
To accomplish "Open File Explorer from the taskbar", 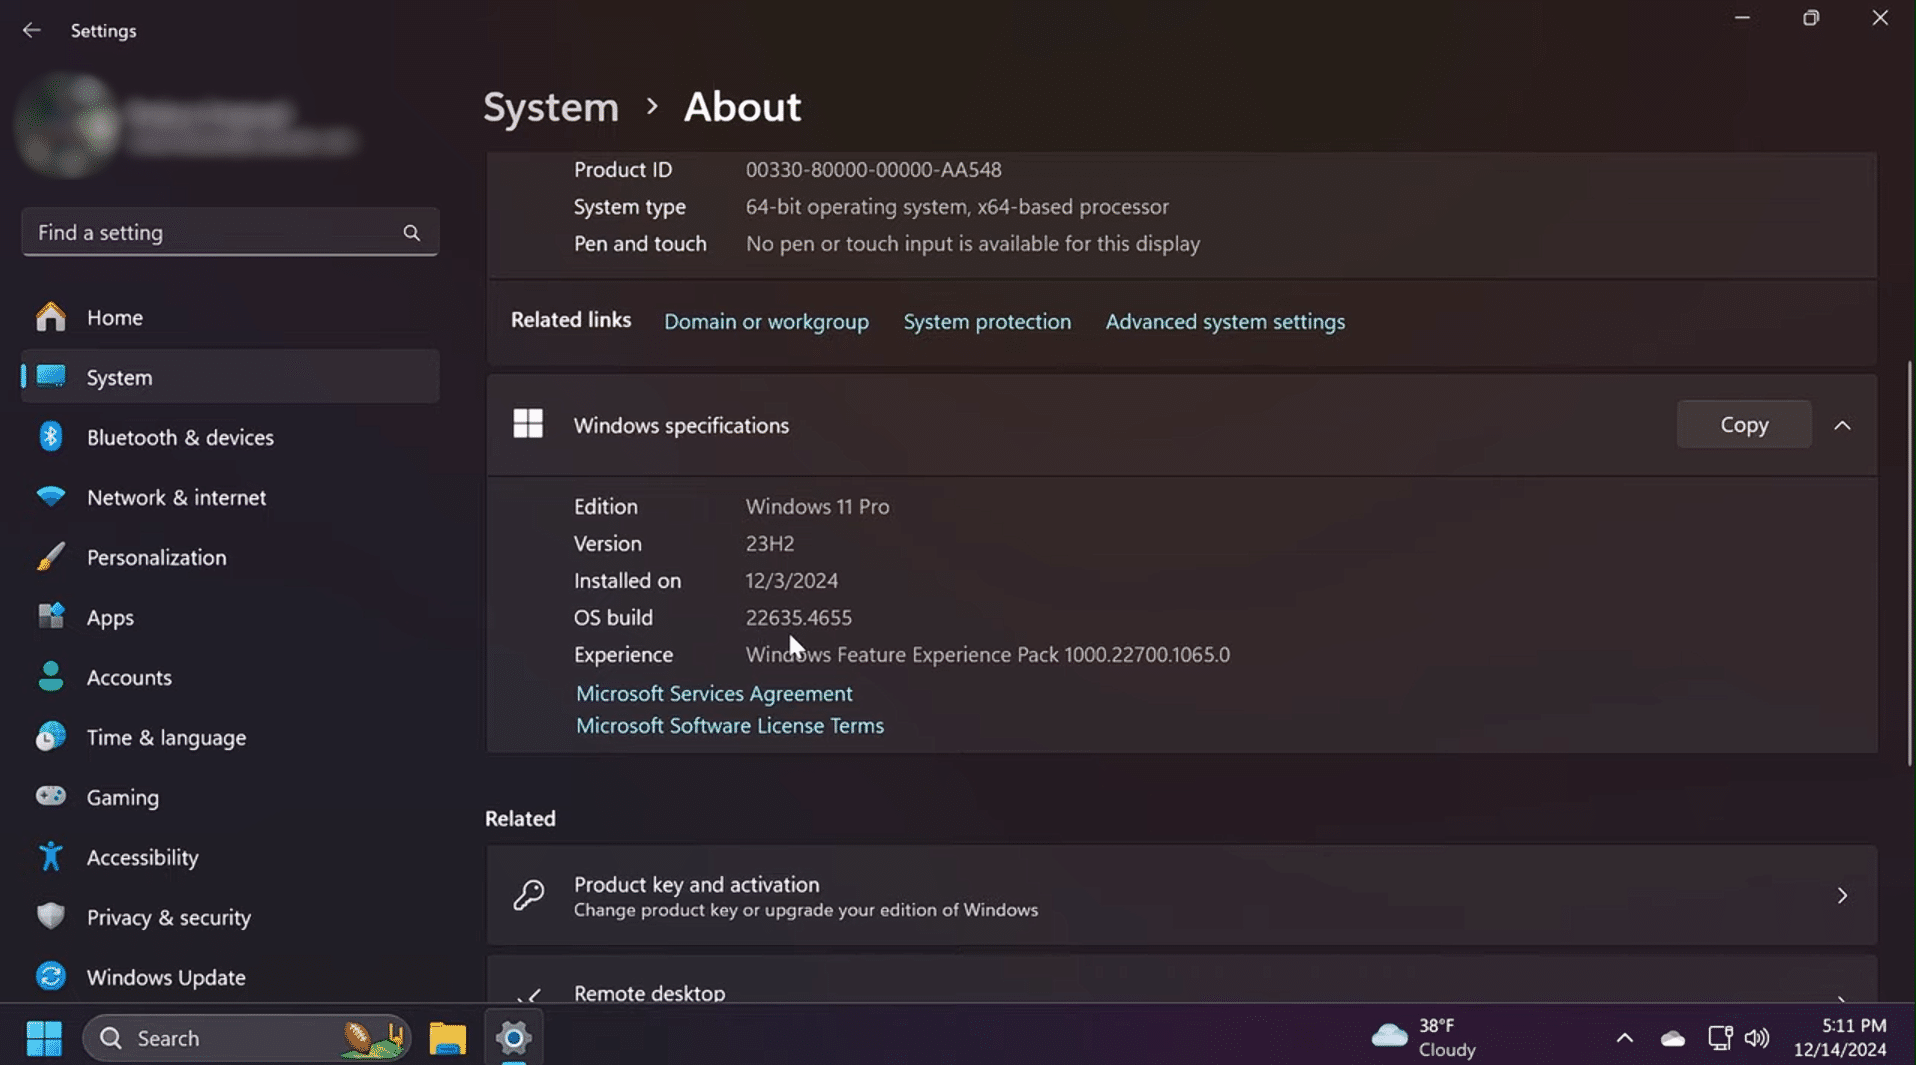I will [x=447, y=1038].
